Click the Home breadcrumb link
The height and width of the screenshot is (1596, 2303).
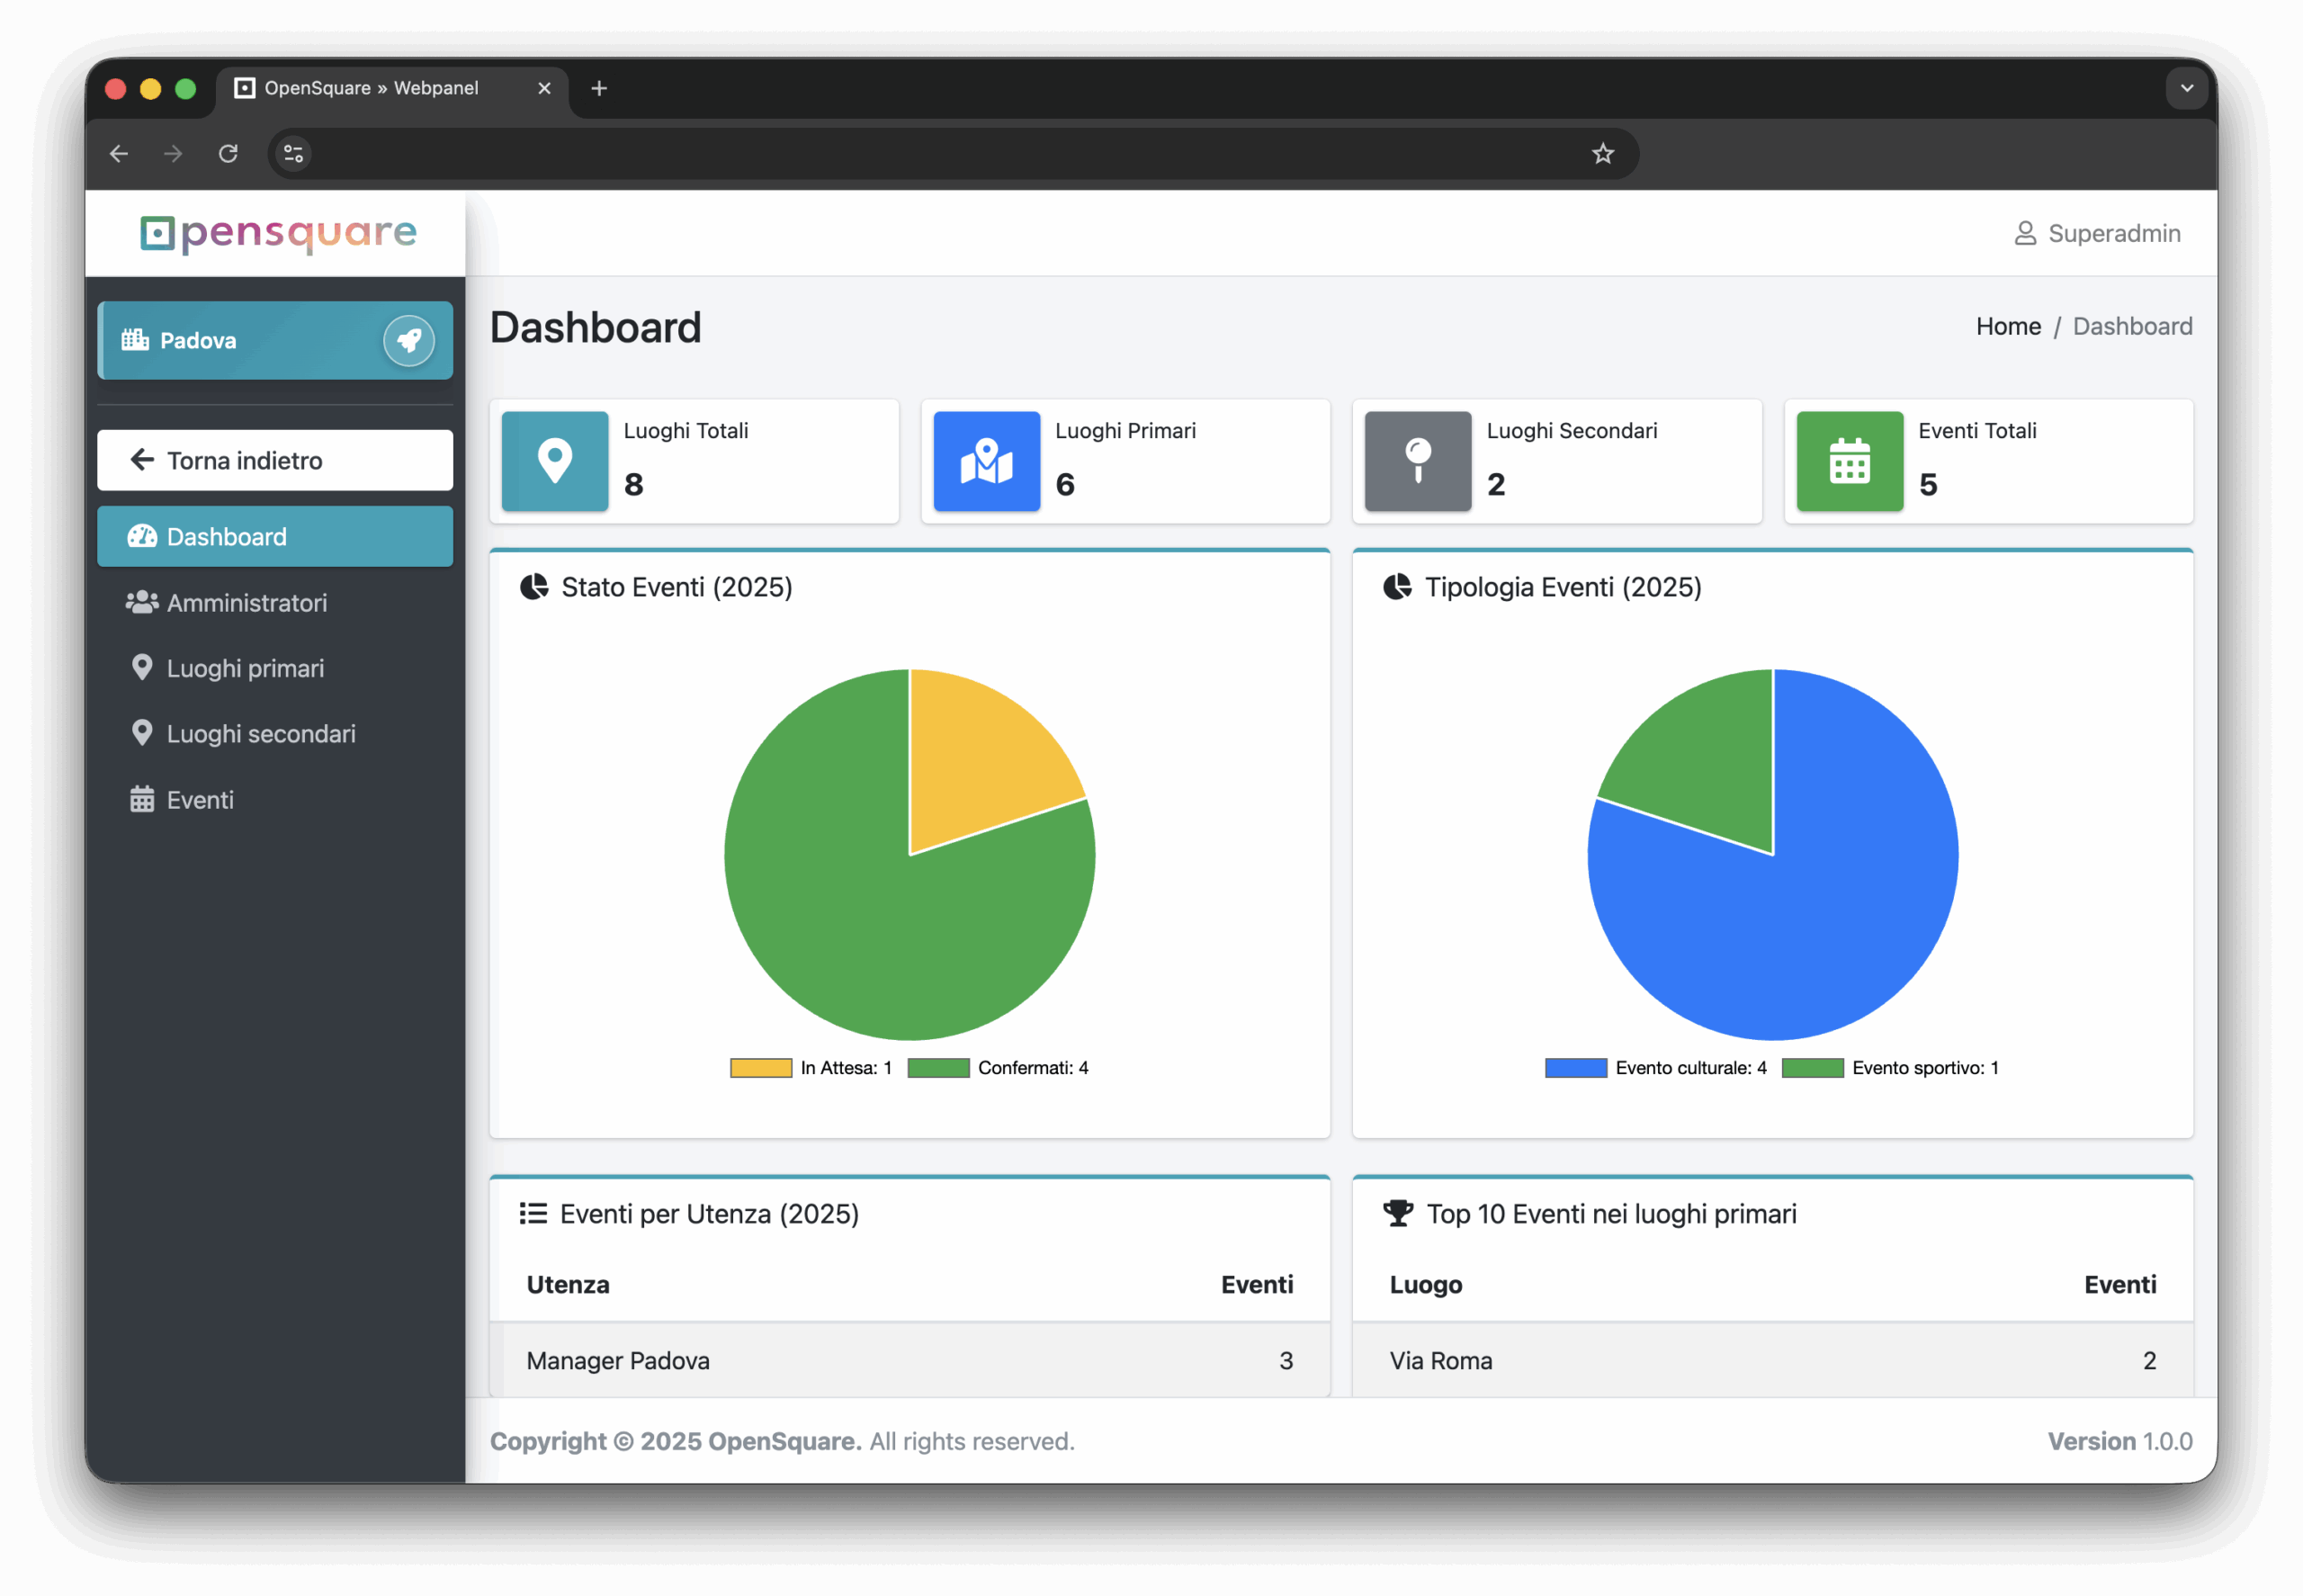[x=2007, y=326]
